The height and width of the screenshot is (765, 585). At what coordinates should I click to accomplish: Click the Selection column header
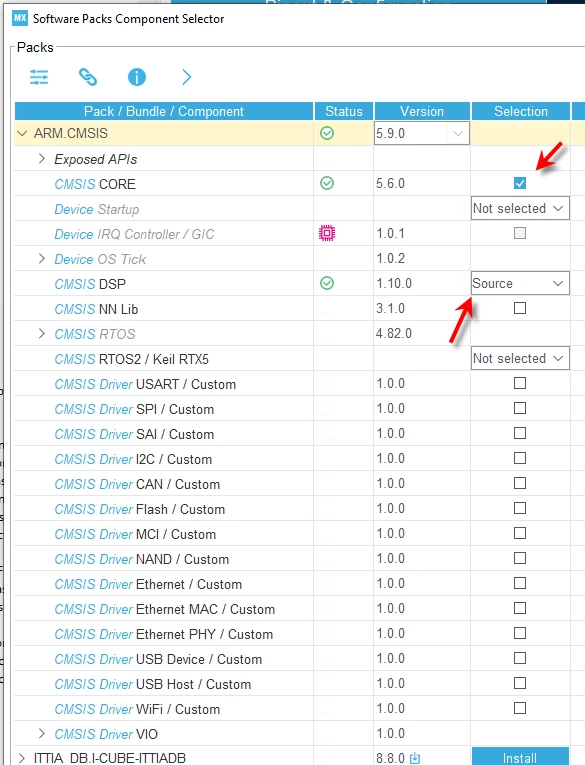521,111
